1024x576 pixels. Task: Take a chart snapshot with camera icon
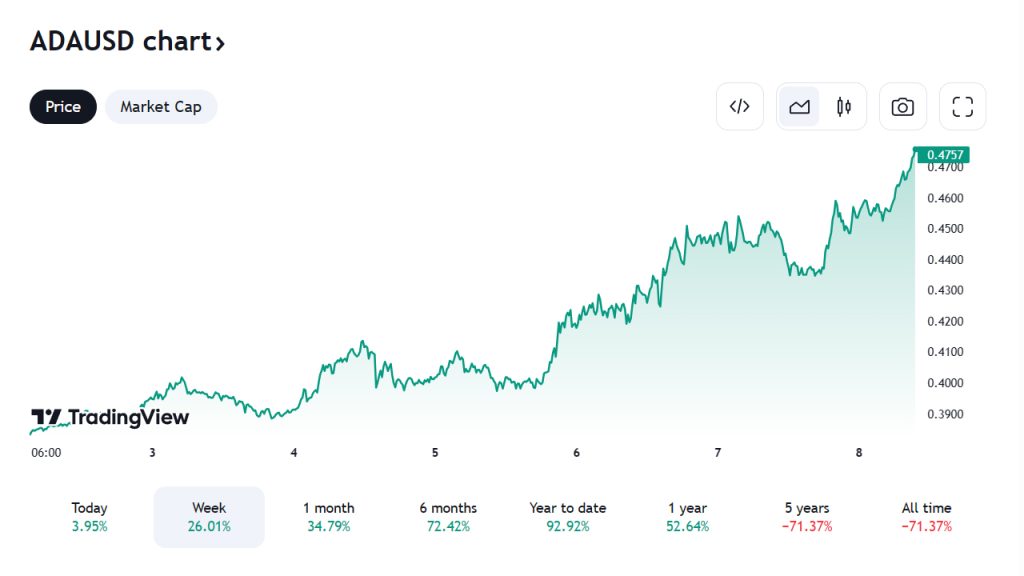point(903,107)
